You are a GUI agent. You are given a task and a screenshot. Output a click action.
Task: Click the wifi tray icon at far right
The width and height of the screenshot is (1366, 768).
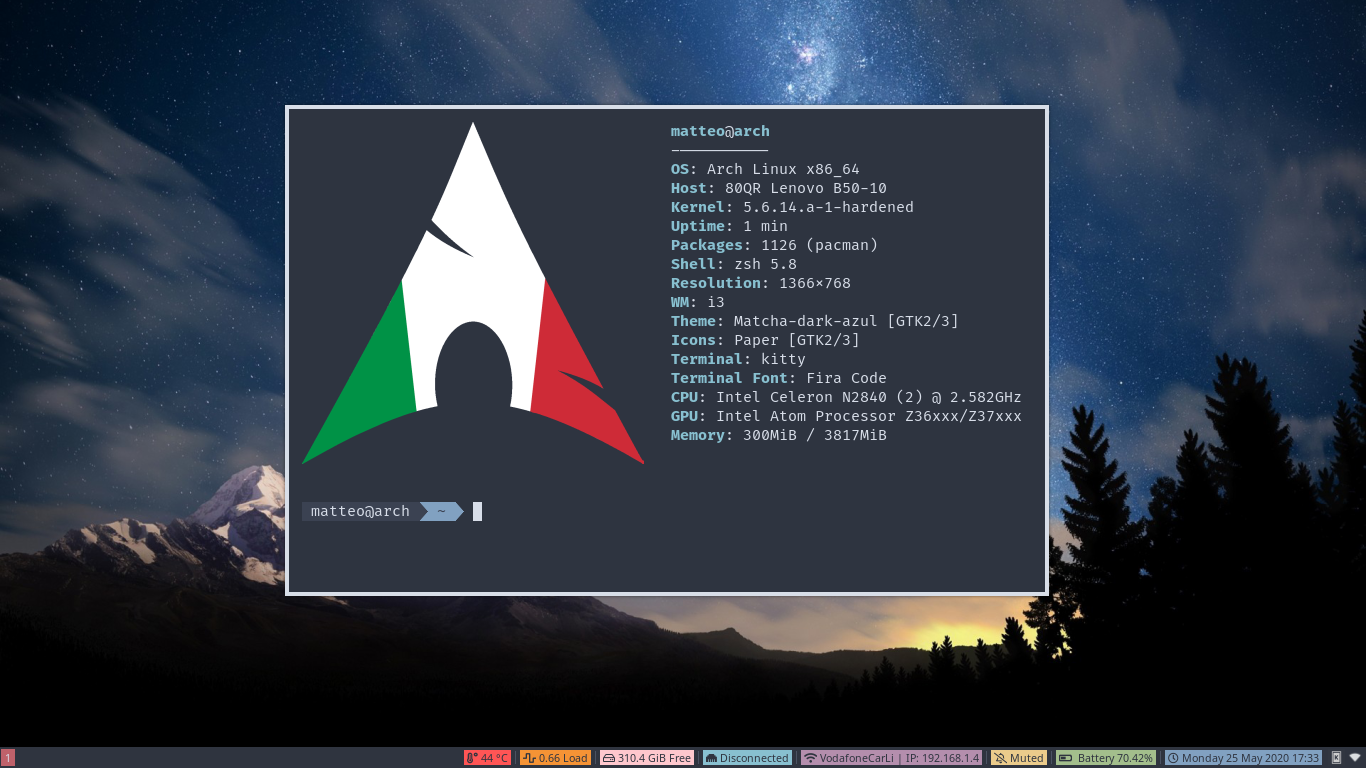pyautogui.click(x=1355, y=758)
